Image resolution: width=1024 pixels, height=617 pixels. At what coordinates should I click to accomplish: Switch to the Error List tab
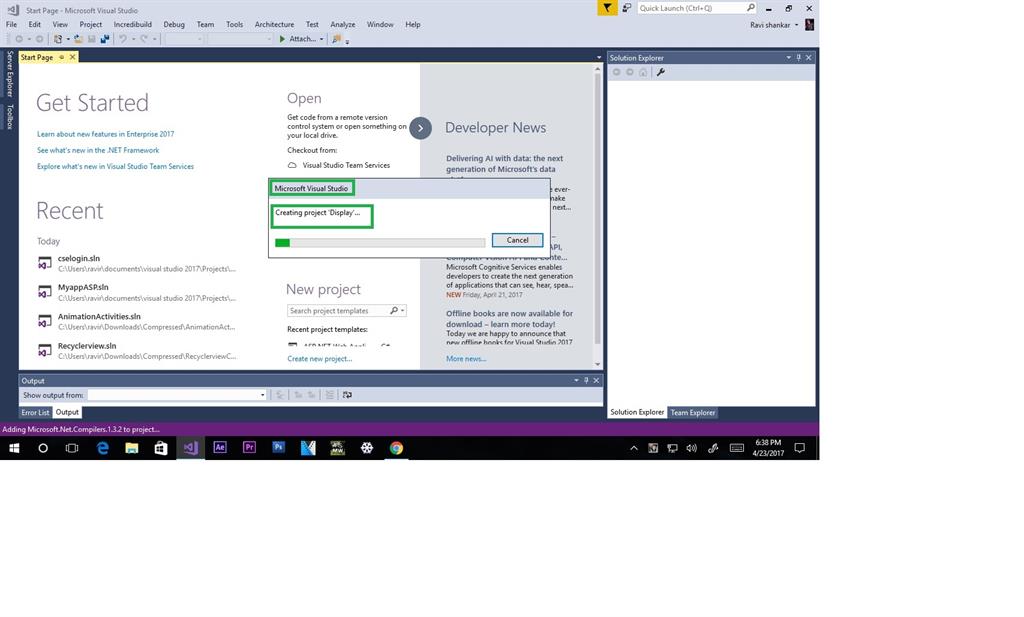[35, 413]
